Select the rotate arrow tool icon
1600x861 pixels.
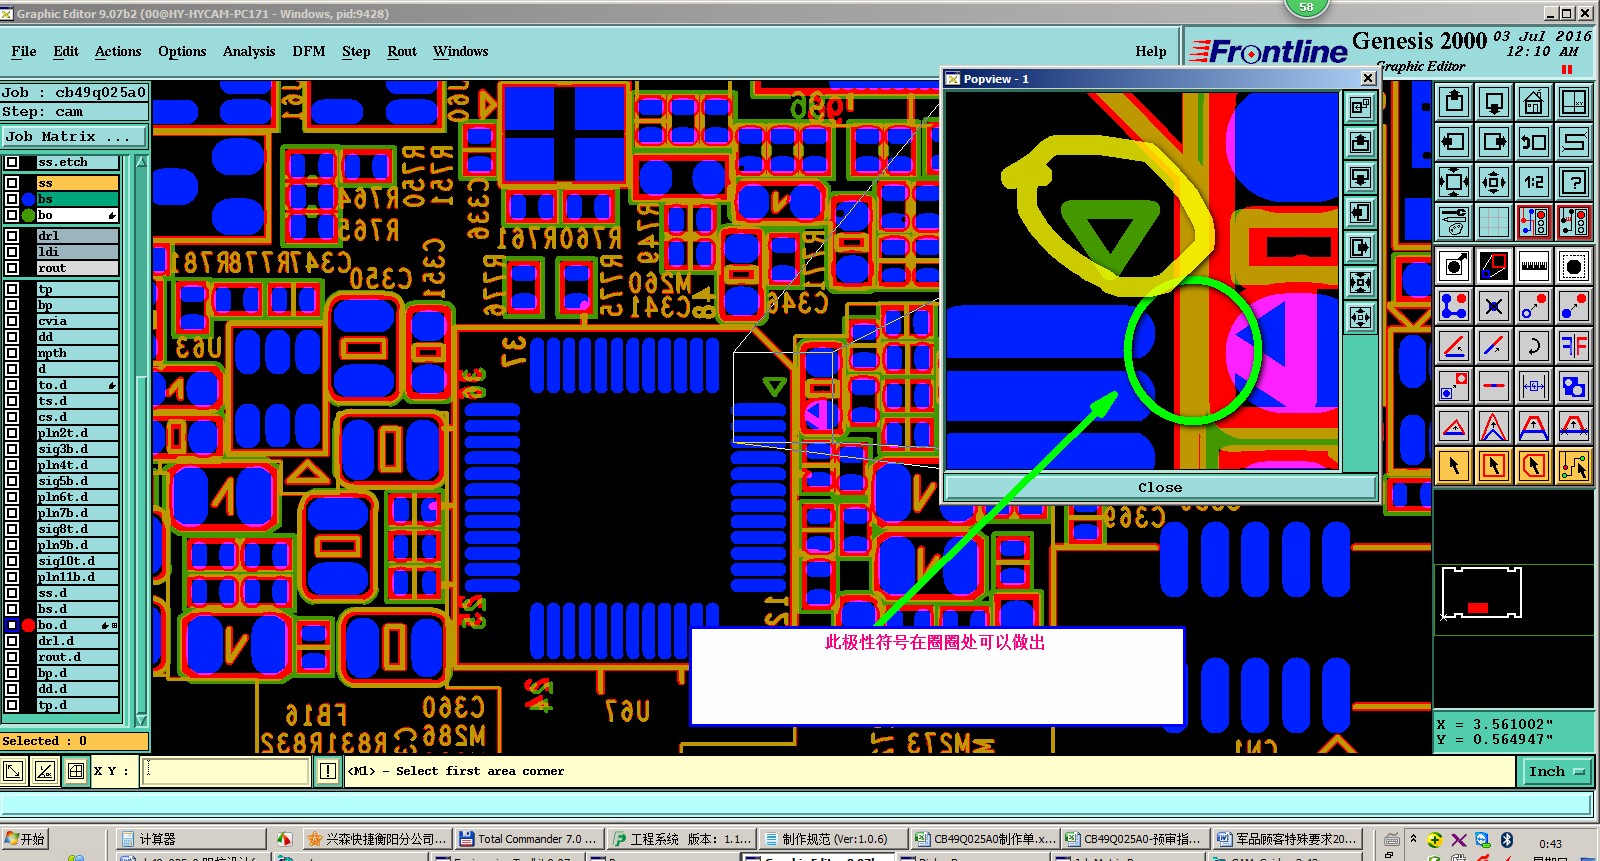[1533, 346]
